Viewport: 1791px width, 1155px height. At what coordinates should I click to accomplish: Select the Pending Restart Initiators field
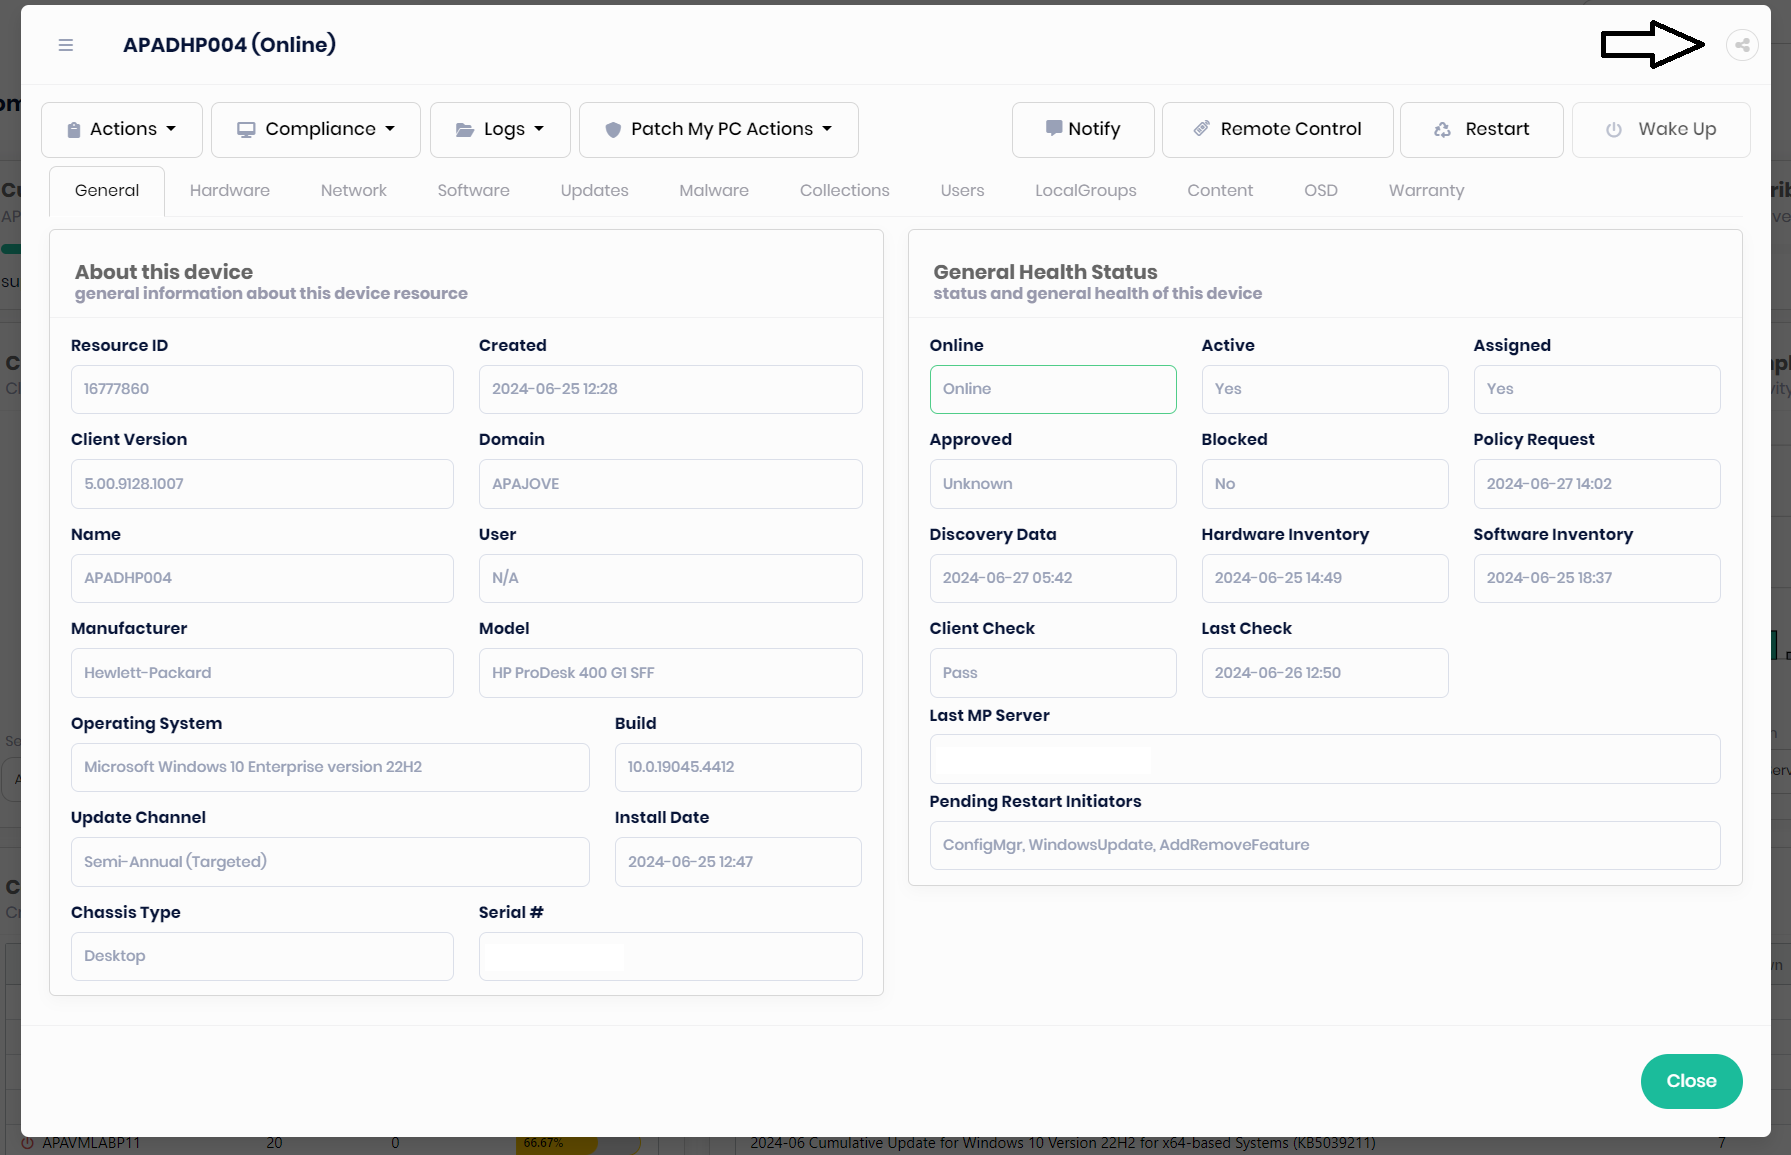pos(1324,845)
